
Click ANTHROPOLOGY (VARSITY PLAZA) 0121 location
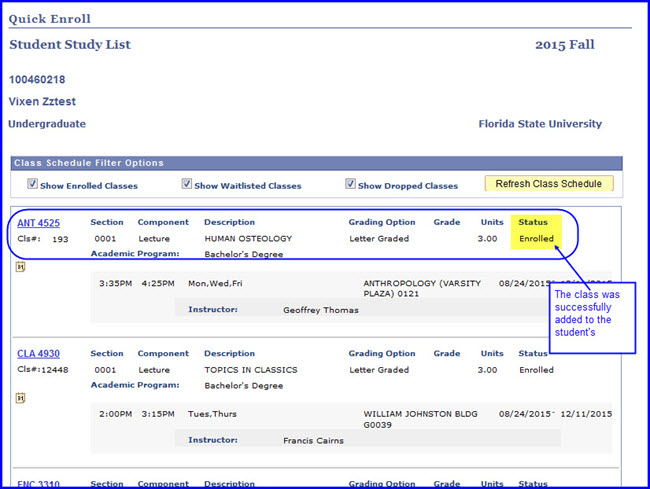[x=422, y=288]
